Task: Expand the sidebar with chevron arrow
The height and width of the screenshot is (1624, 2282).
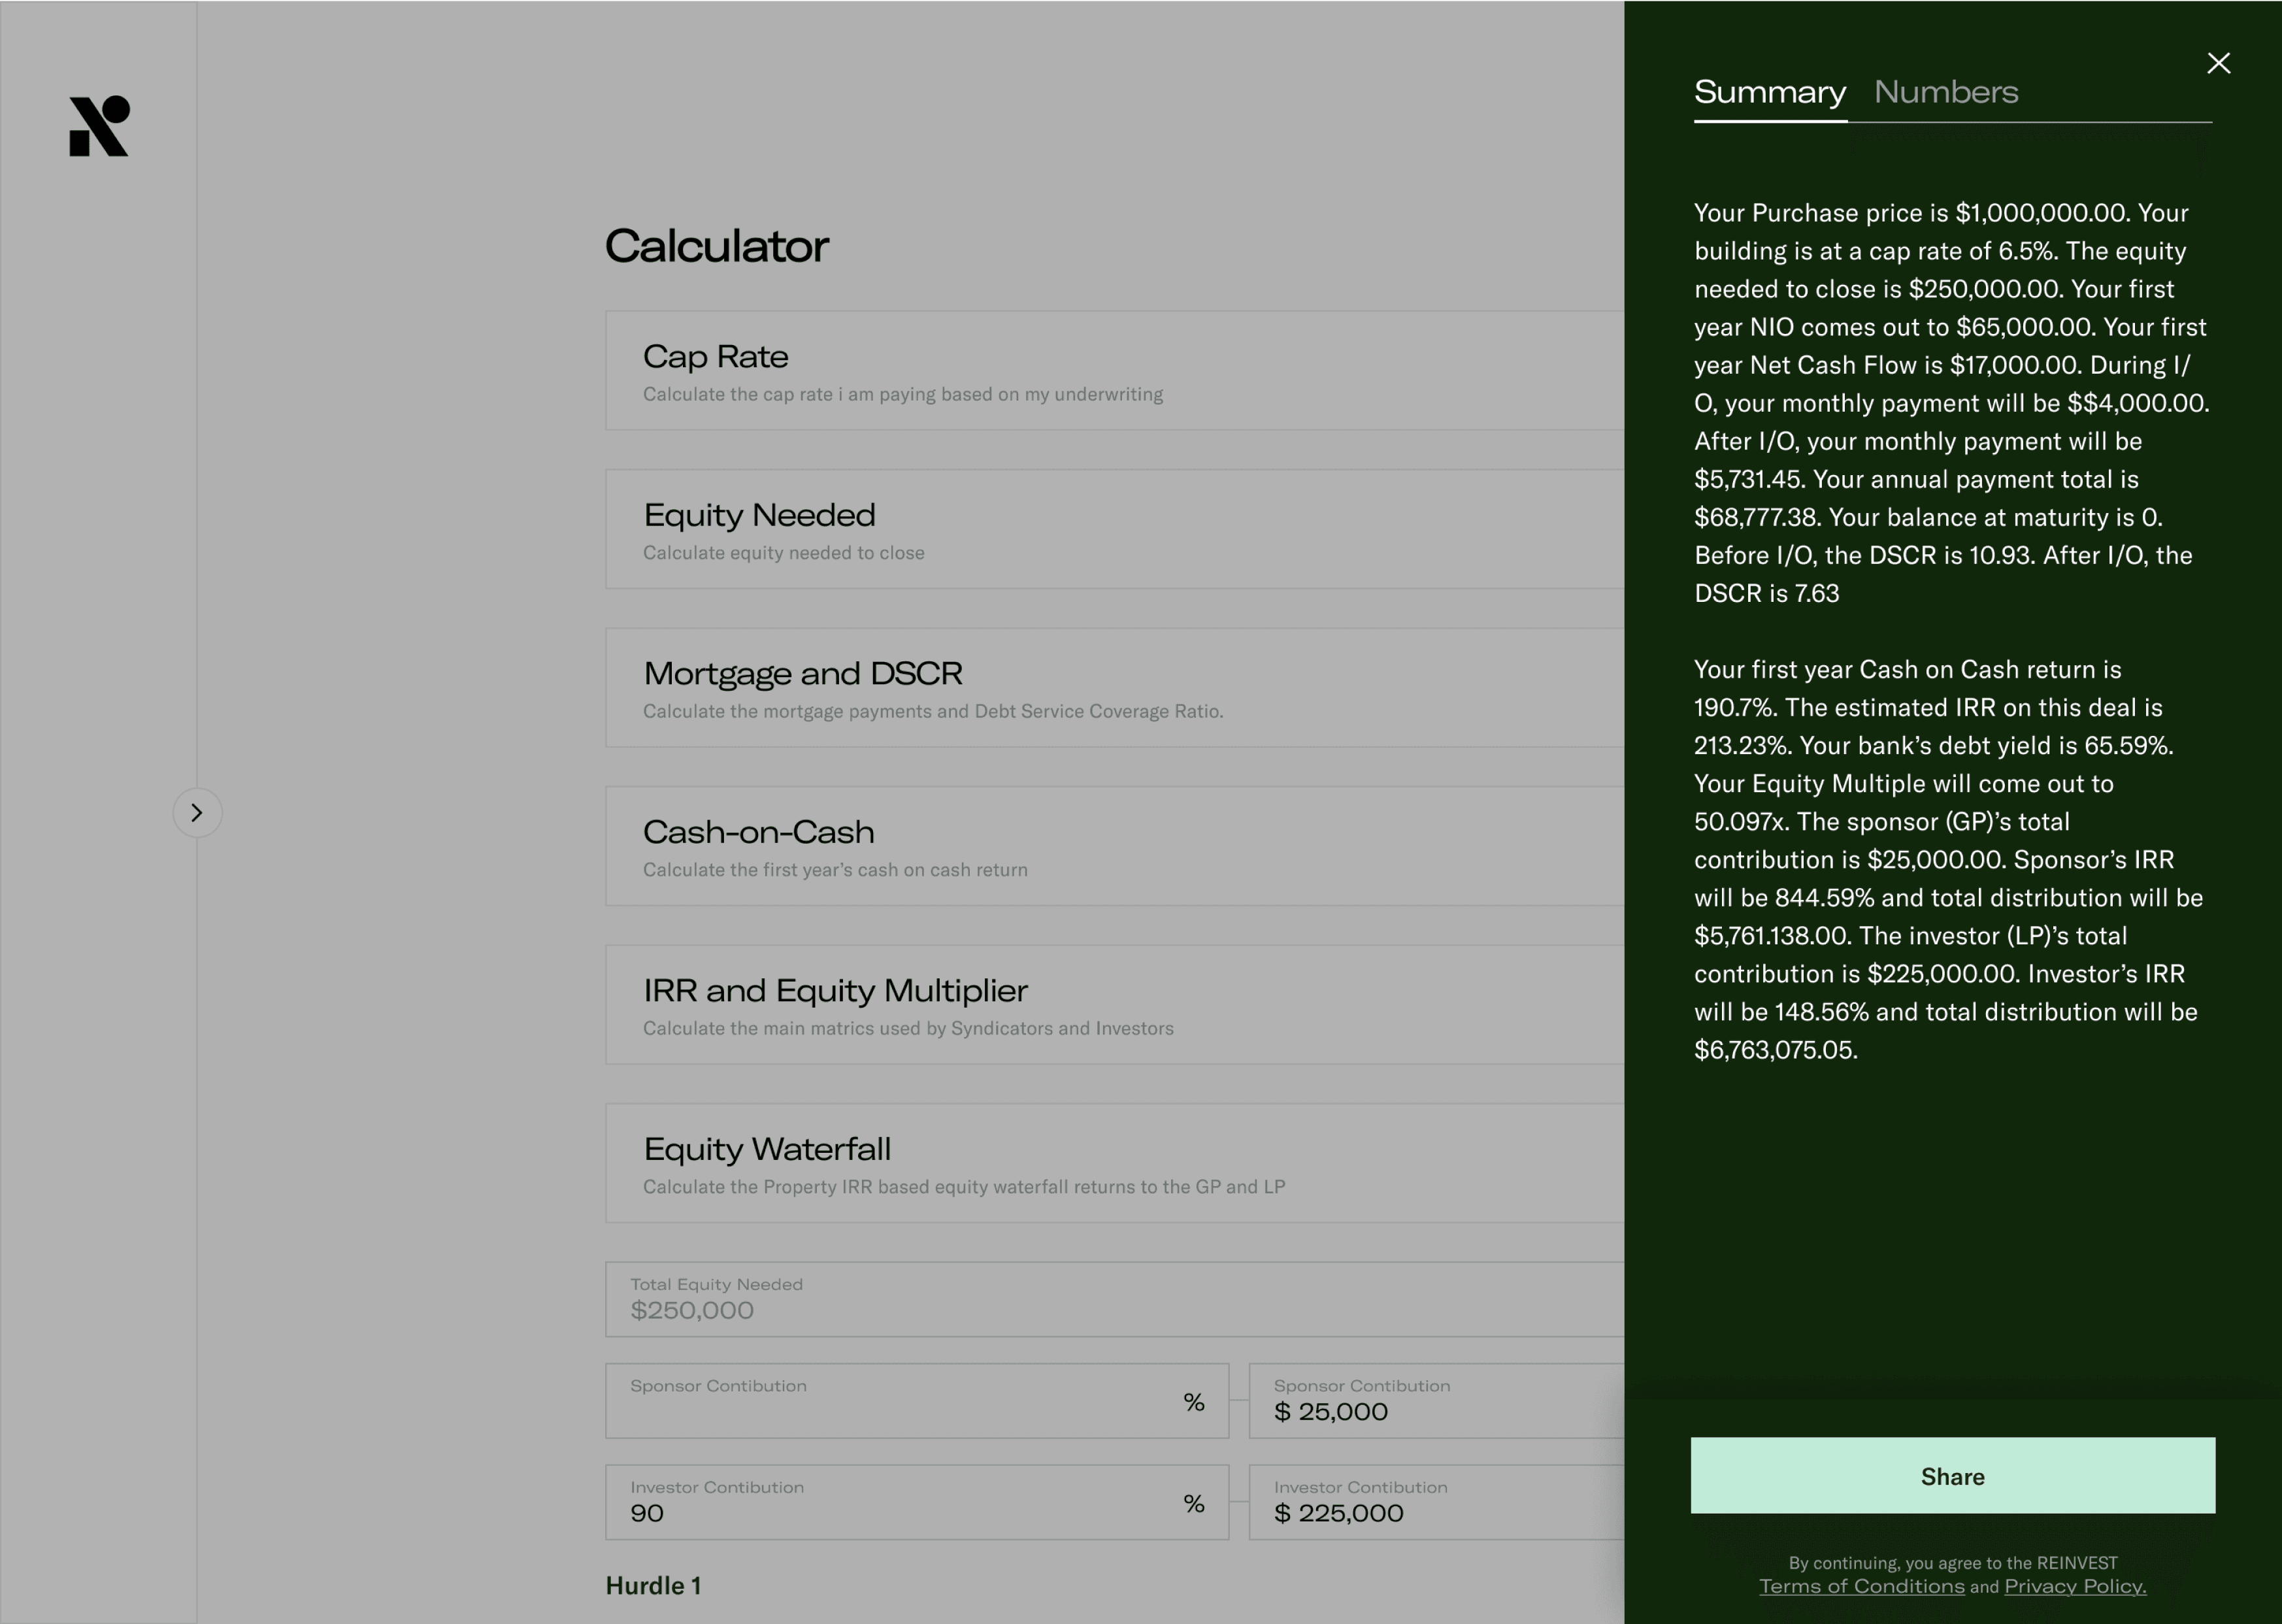Action: (197, 813)
